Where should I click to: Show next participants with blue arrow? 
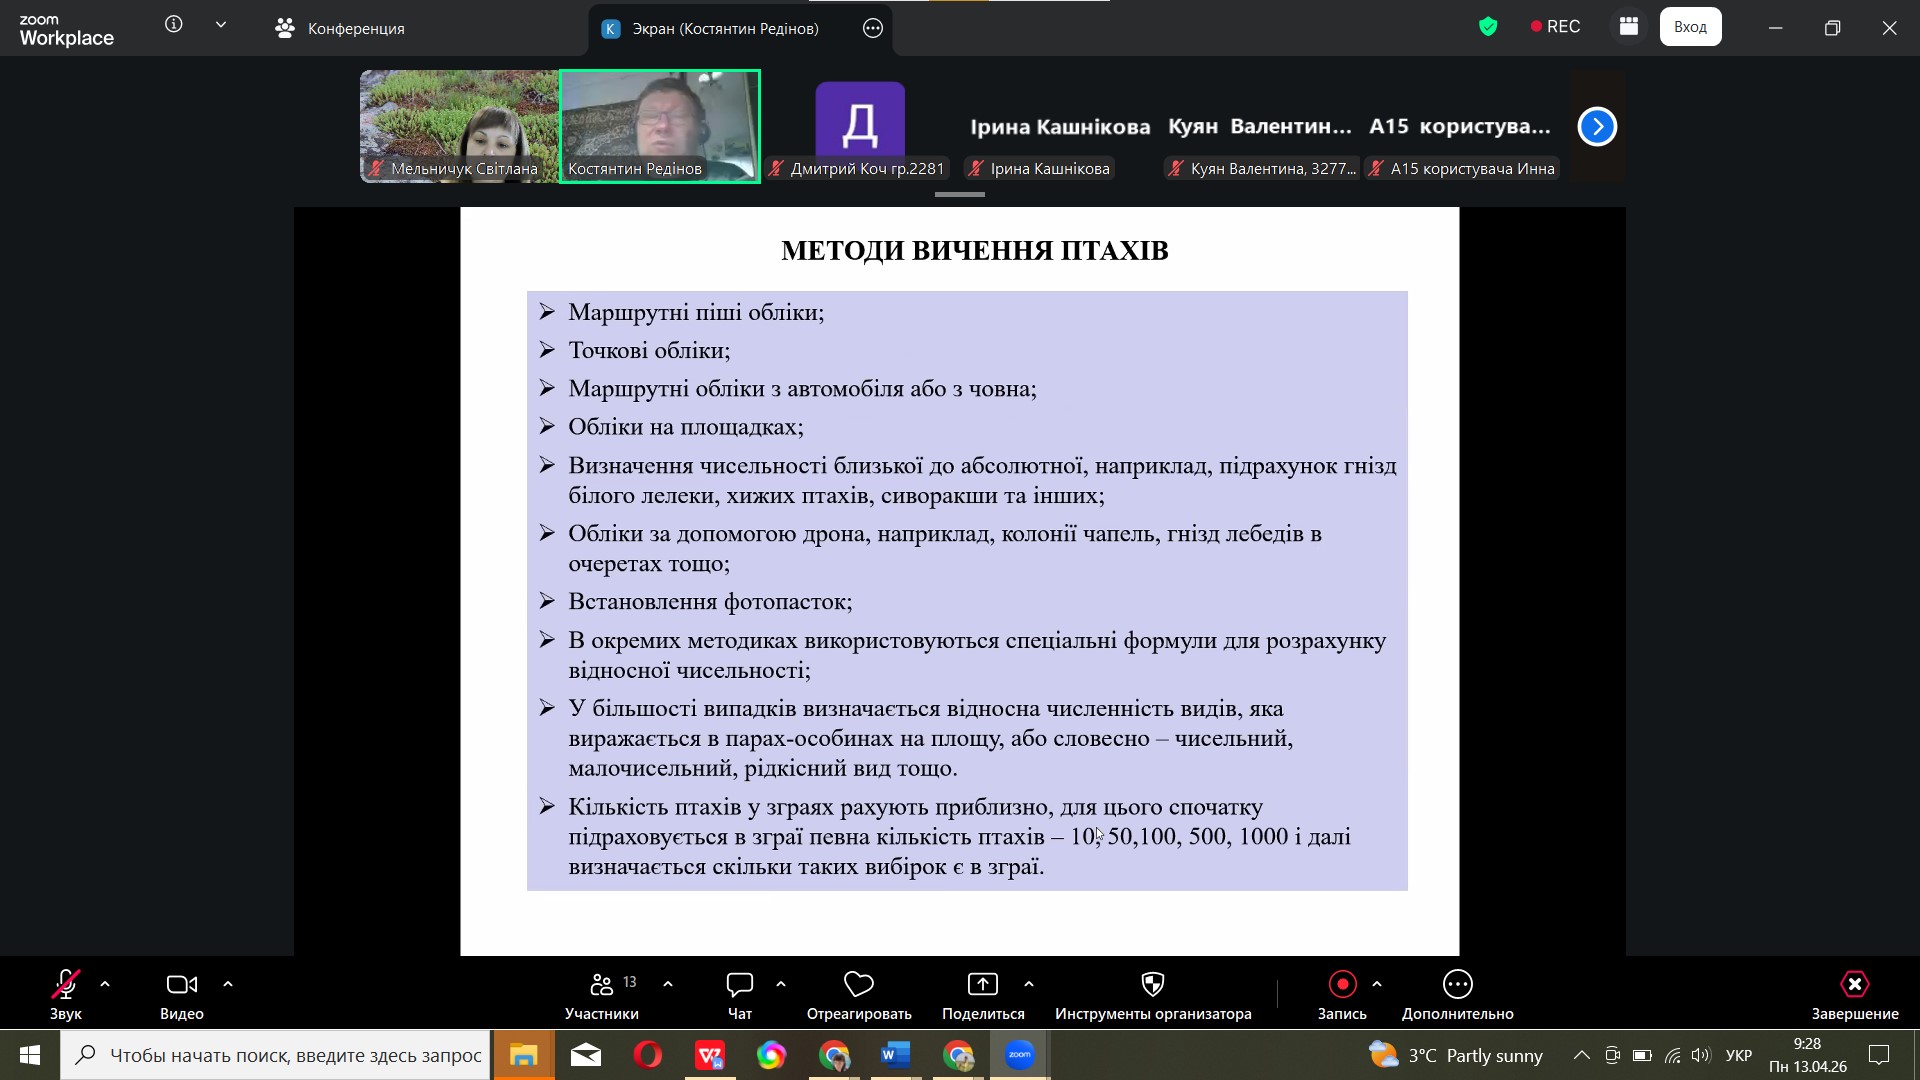coord(1597,127)
